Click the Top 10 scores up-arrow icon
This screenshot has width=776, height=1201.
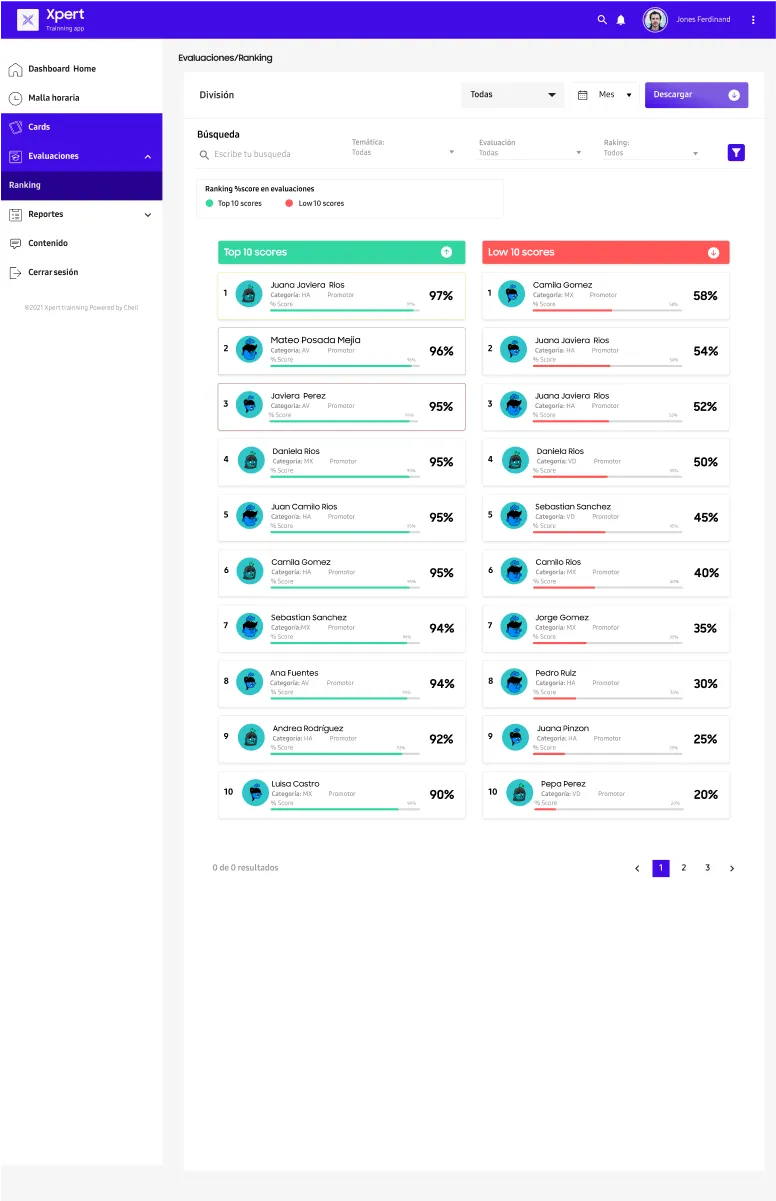coord(446,253)
